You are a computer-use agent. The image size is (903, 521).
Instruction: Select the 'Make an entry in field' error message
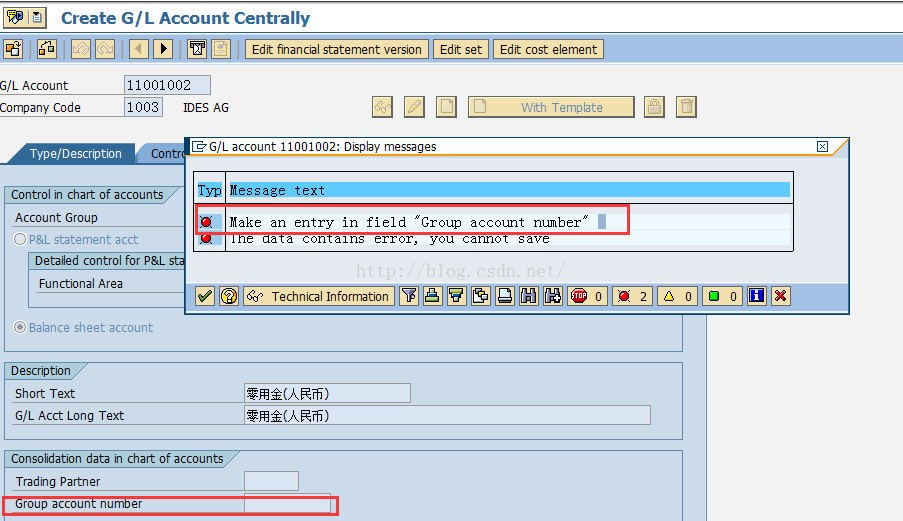[494, 222]
